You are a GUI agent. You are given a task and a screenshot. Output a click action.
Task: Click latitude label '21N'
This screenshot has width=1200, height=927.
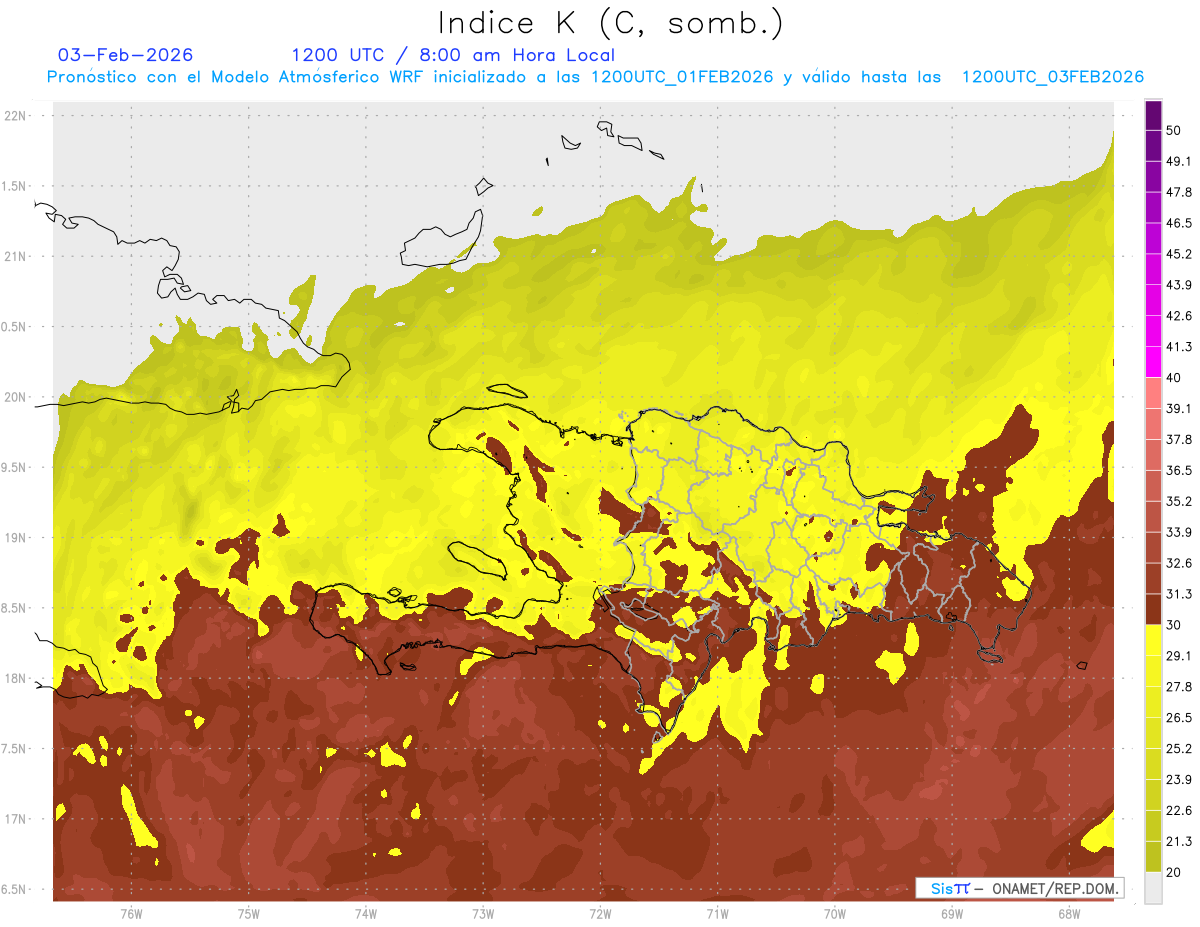click(x=16, y=256)
